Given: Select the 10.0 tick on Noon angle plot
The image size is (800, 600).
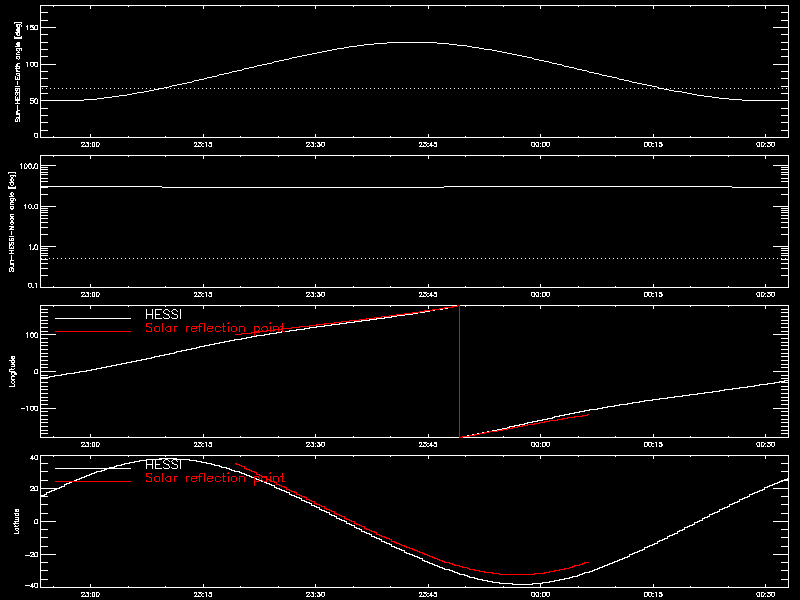Looking at the screenshot, I should click(30, 207).
